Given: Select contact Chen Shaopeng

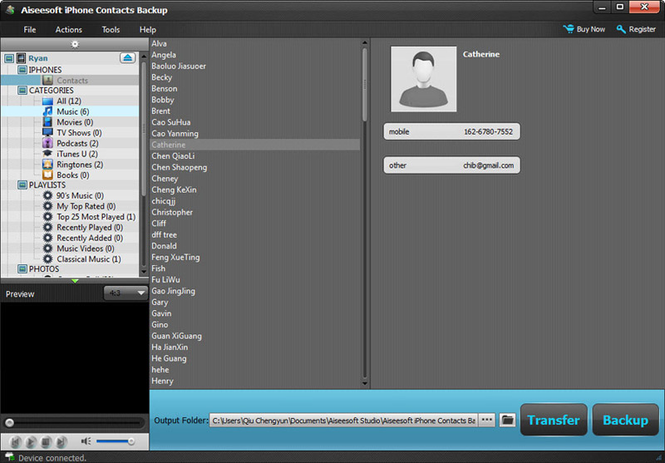Looking at the screenshot, I should 255,167.
